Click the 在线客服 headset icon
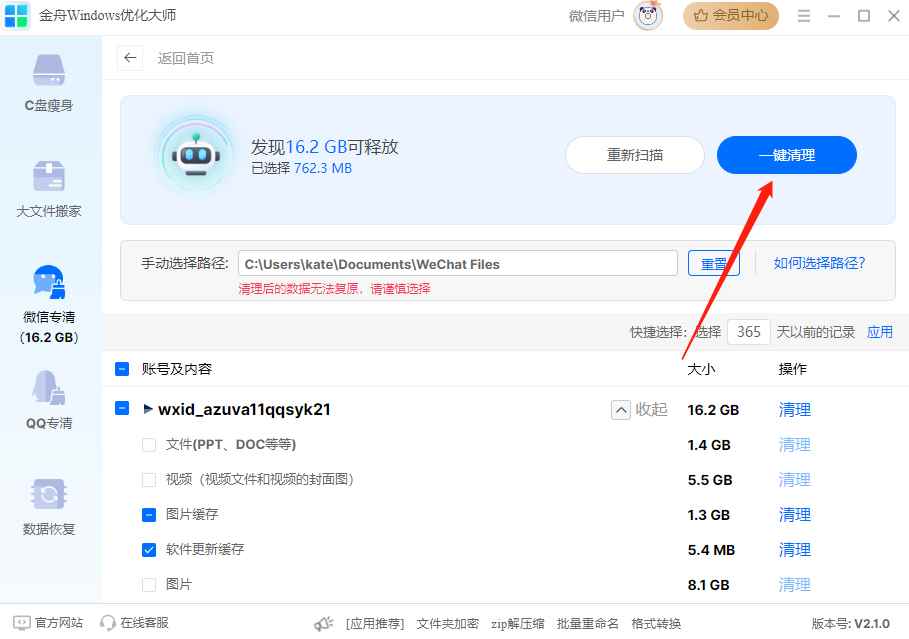This screenshot has height=639, width=909. click(x=107, y=623)
